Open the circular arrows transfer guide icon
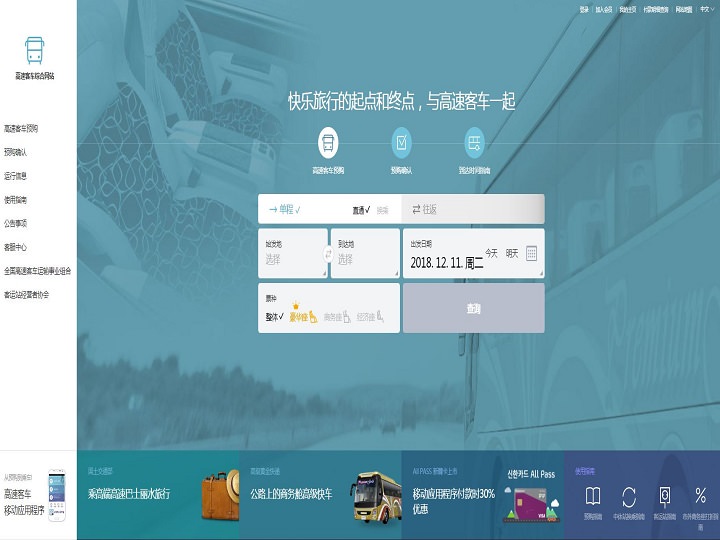720x540 pixels. pyautogui.click(x=629, y=497)
